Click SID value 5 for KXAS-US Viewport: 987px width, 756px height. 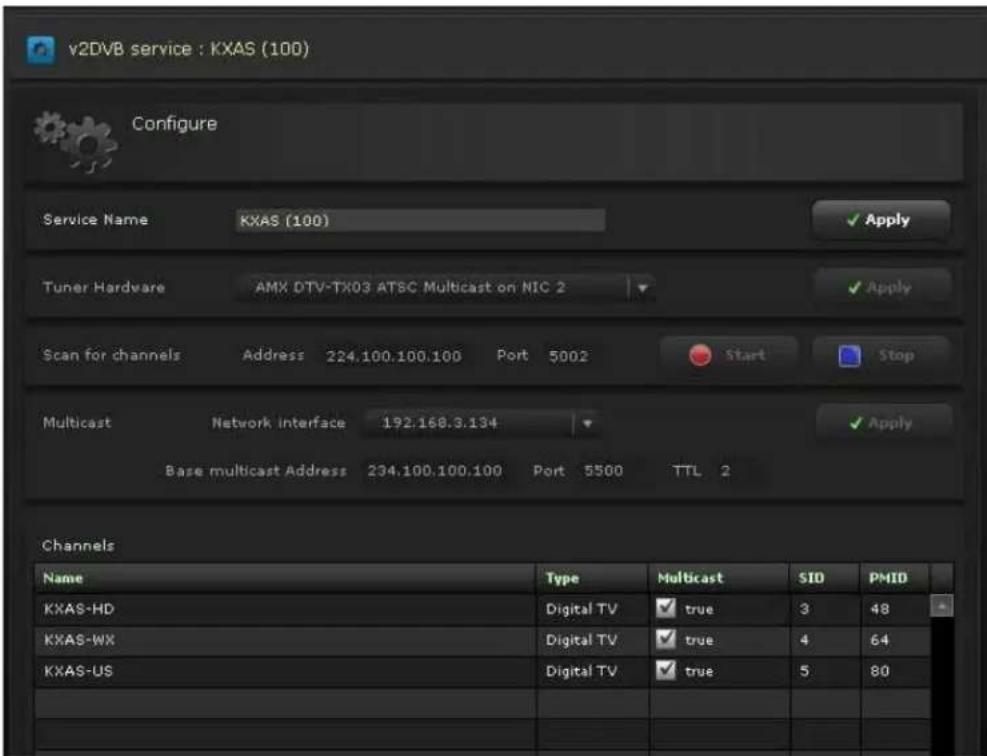(804, 671)
